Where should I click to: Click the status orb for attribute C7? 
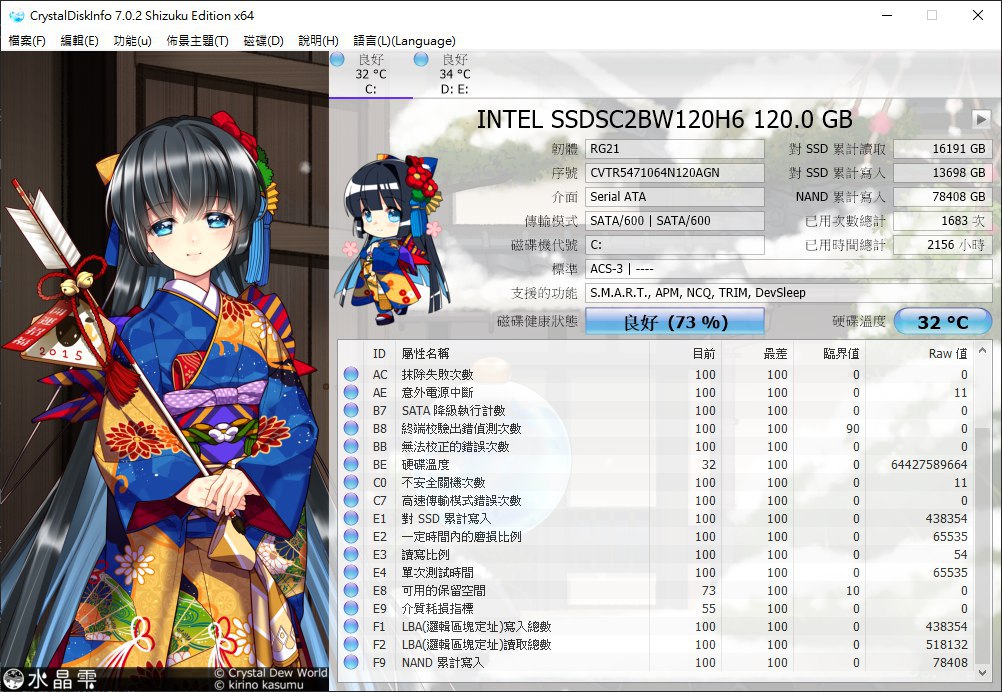(351, 500)
